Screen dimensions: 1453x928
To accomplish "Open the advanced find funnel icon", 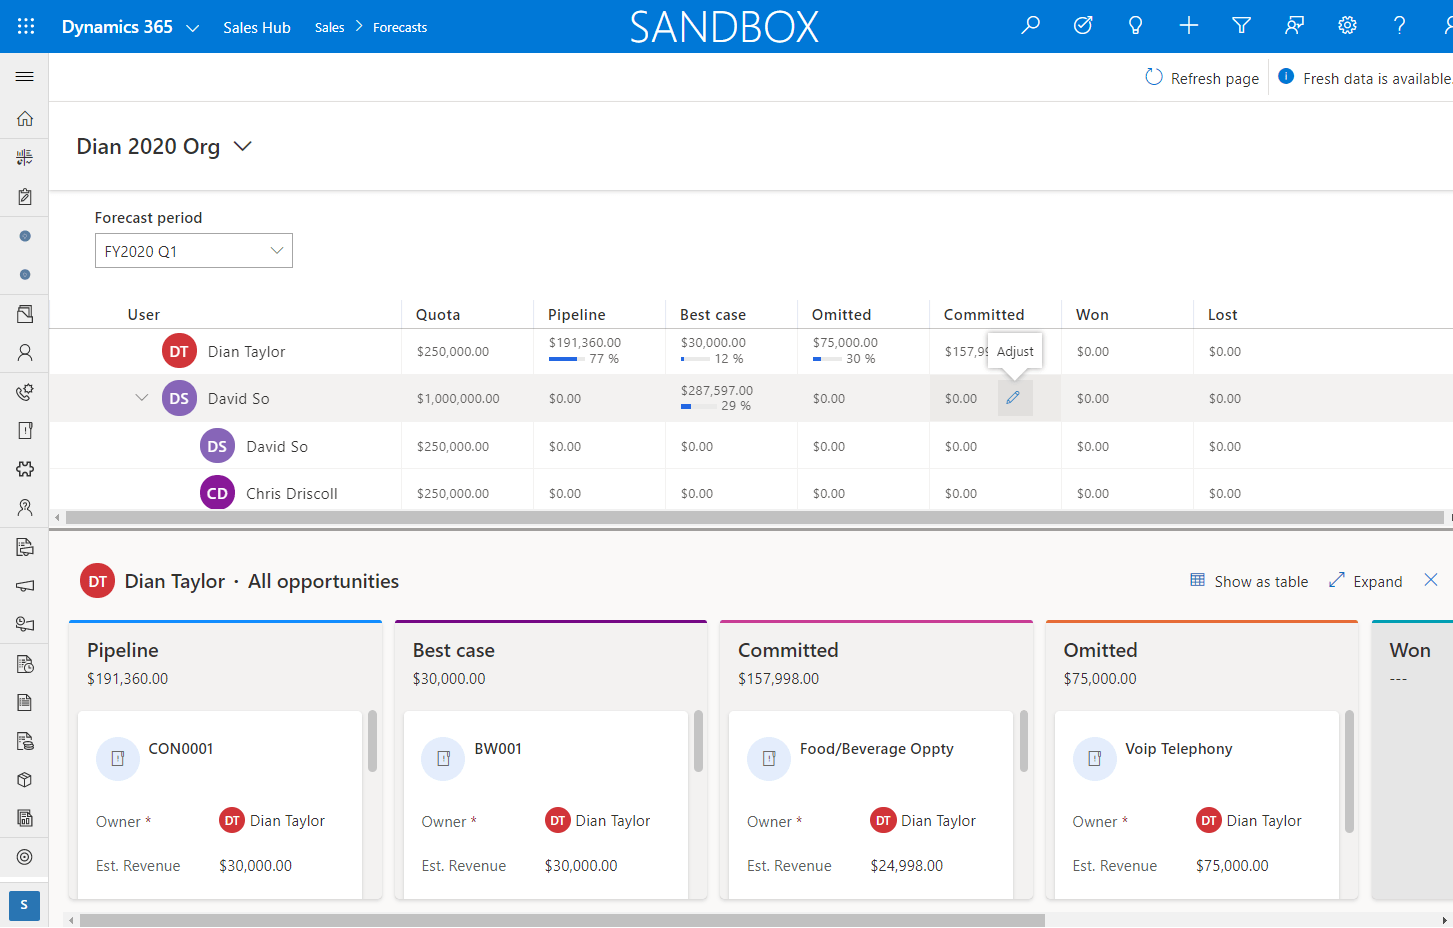I will [1241, 26].
